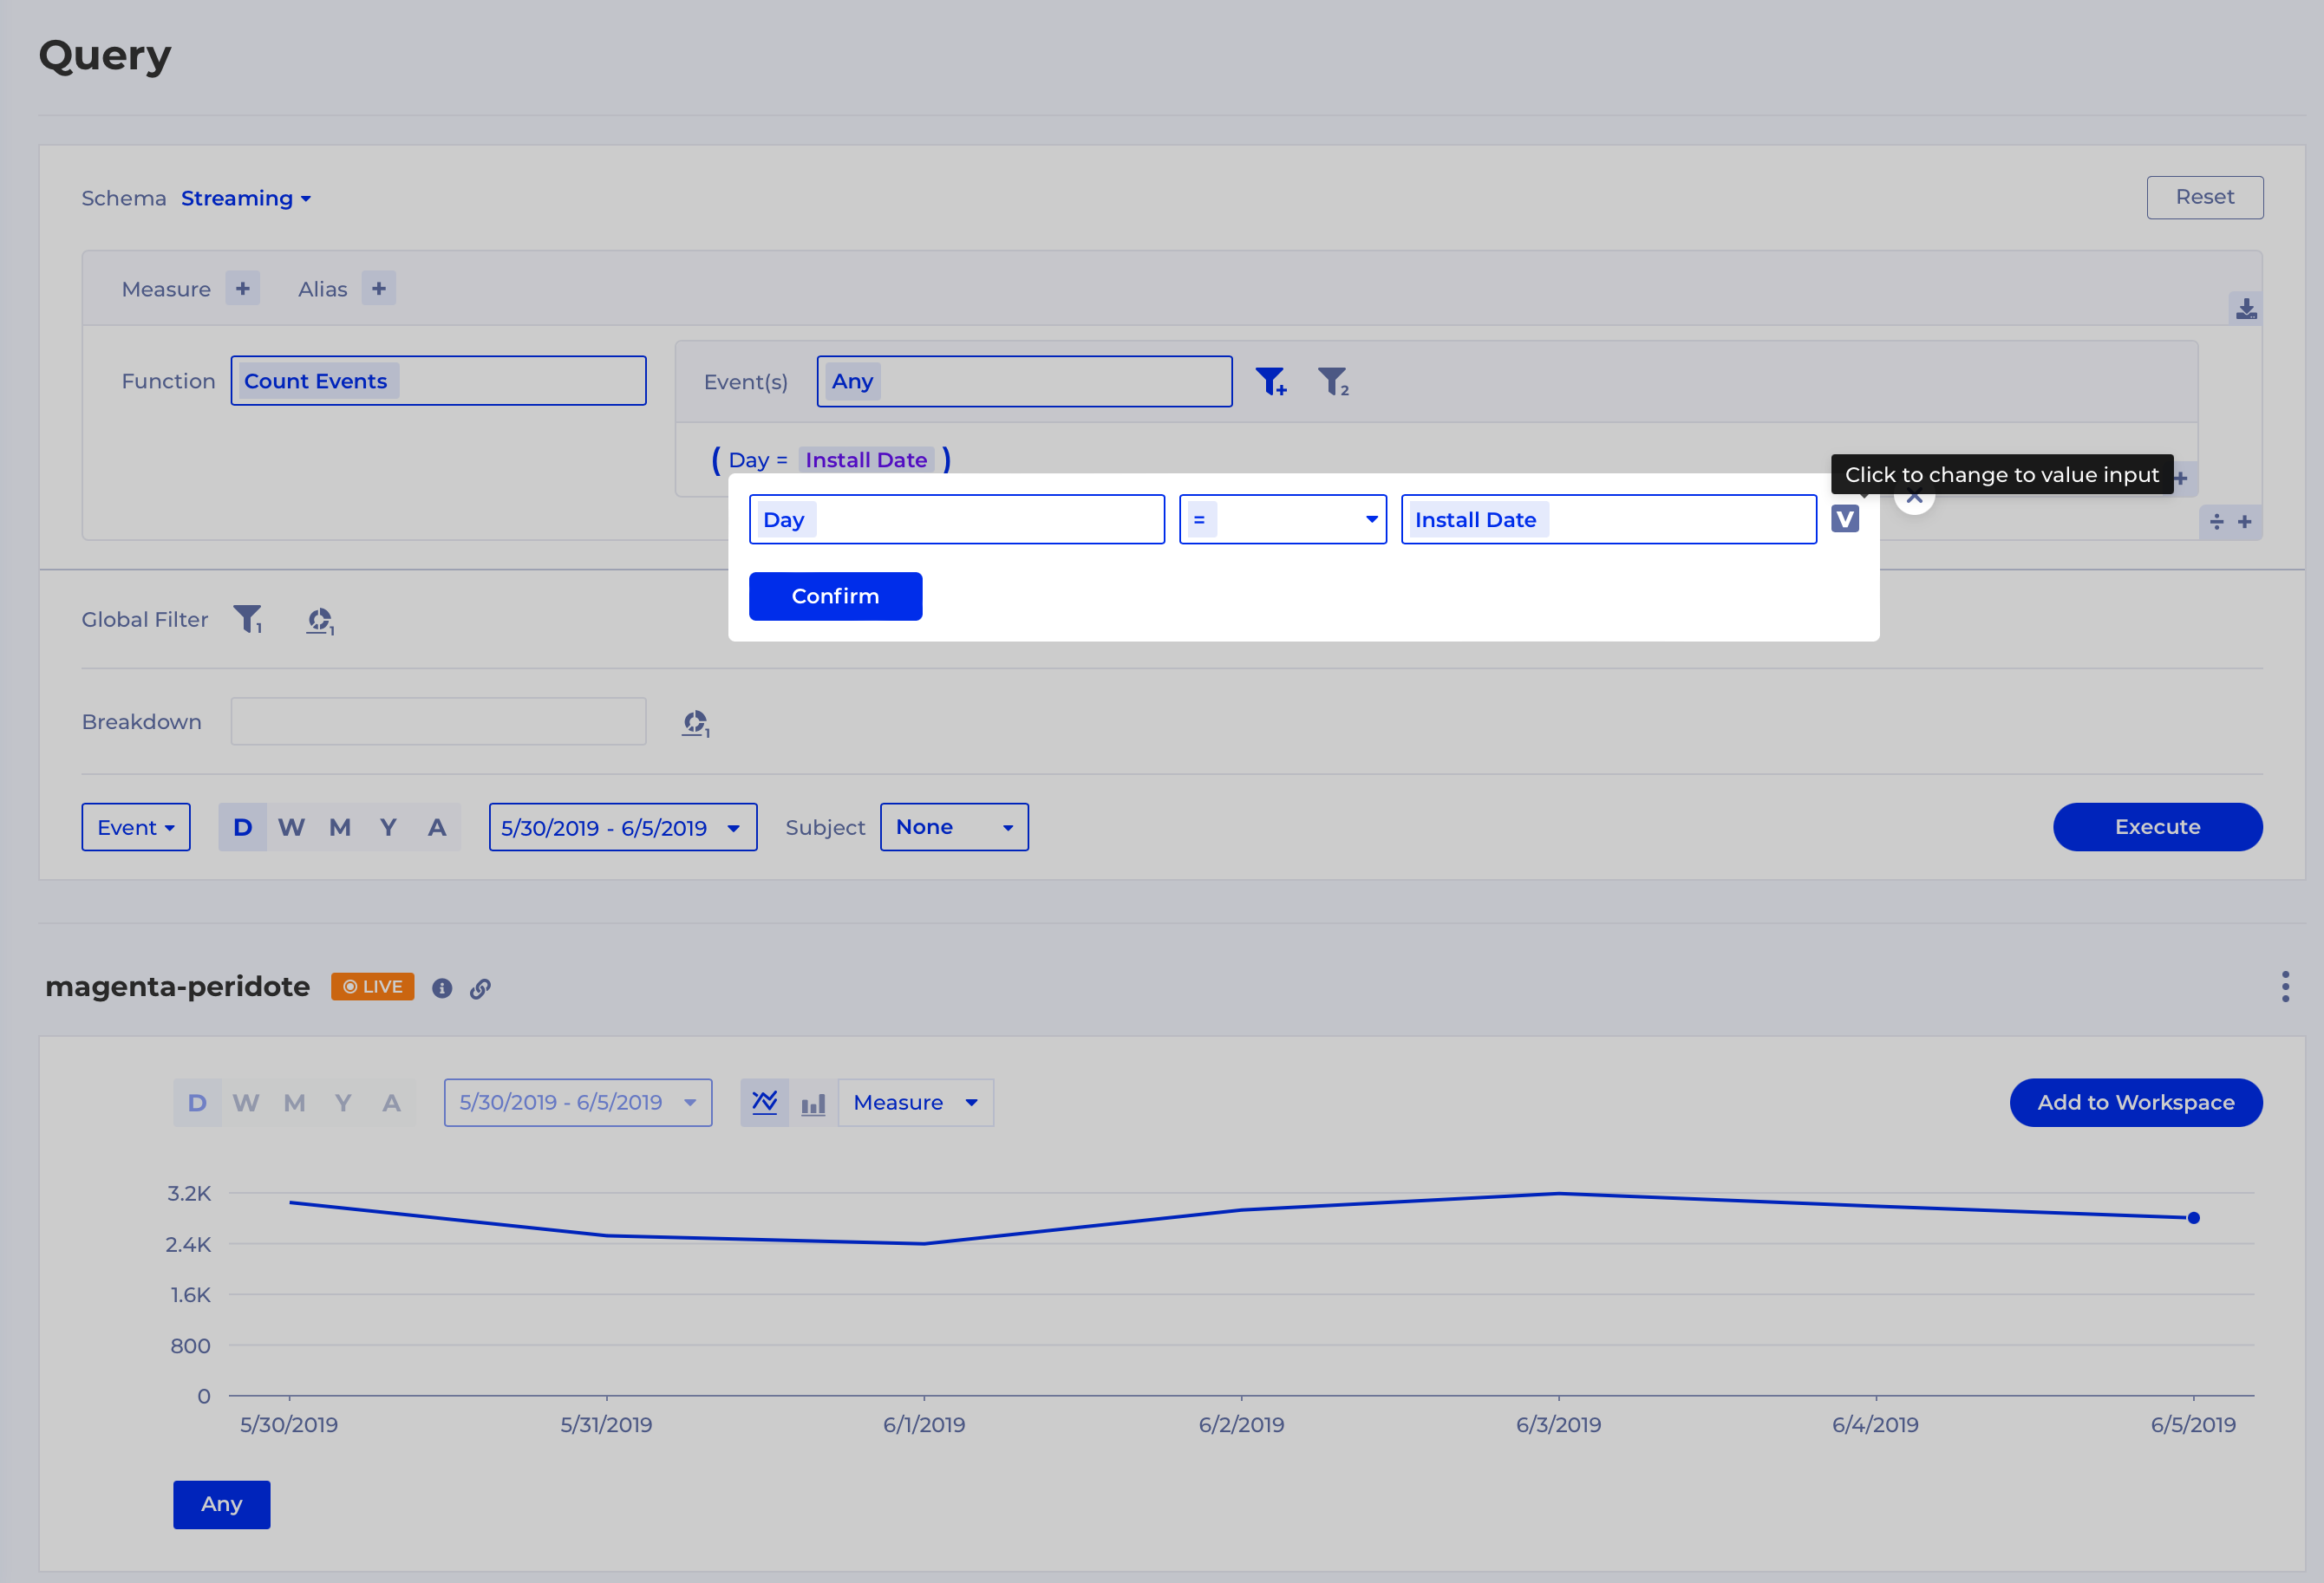Screen dimensions: 2324x1583
Task: Open the equals operator dropdown in filter popup
Action: (1282, 519)
